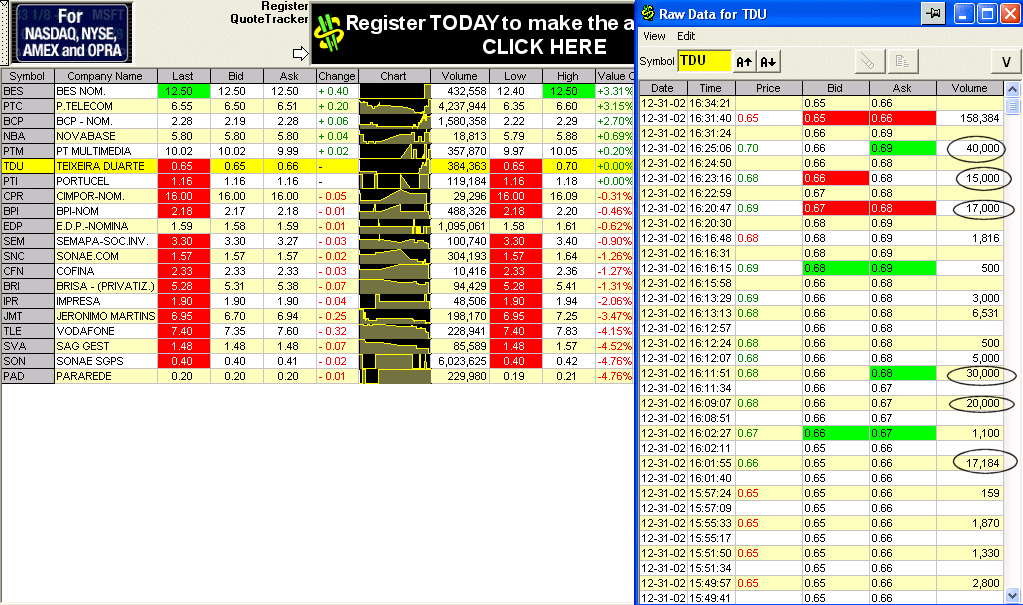Click the arrow icon beside Register QuoteTracker
1023x605 pixels.
coord(300,54)
